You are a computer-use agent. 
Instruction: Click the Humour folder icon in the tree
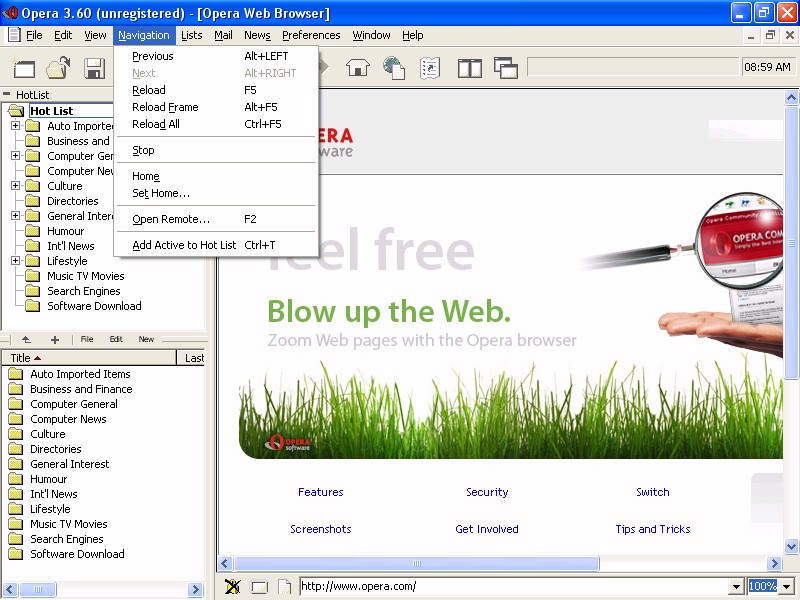click(x=33, y=231)
